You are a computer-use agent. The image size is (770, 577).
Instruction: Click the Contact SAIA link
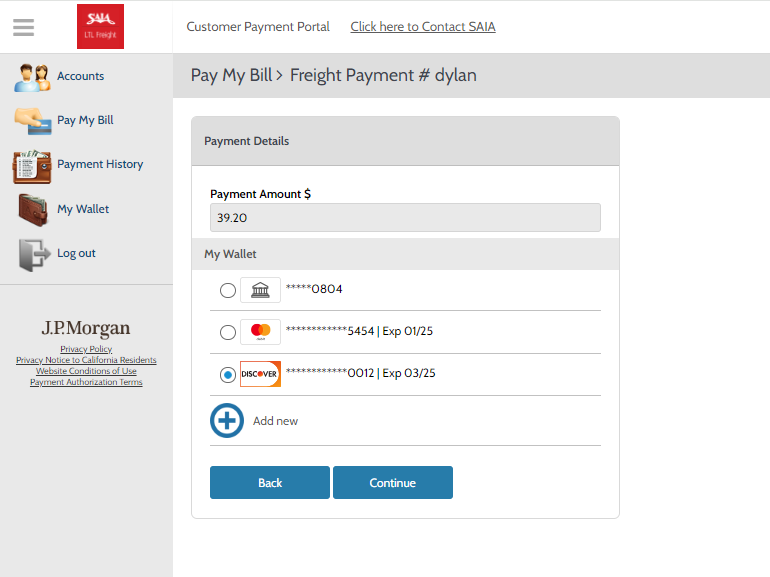click(x=422, y=27)
